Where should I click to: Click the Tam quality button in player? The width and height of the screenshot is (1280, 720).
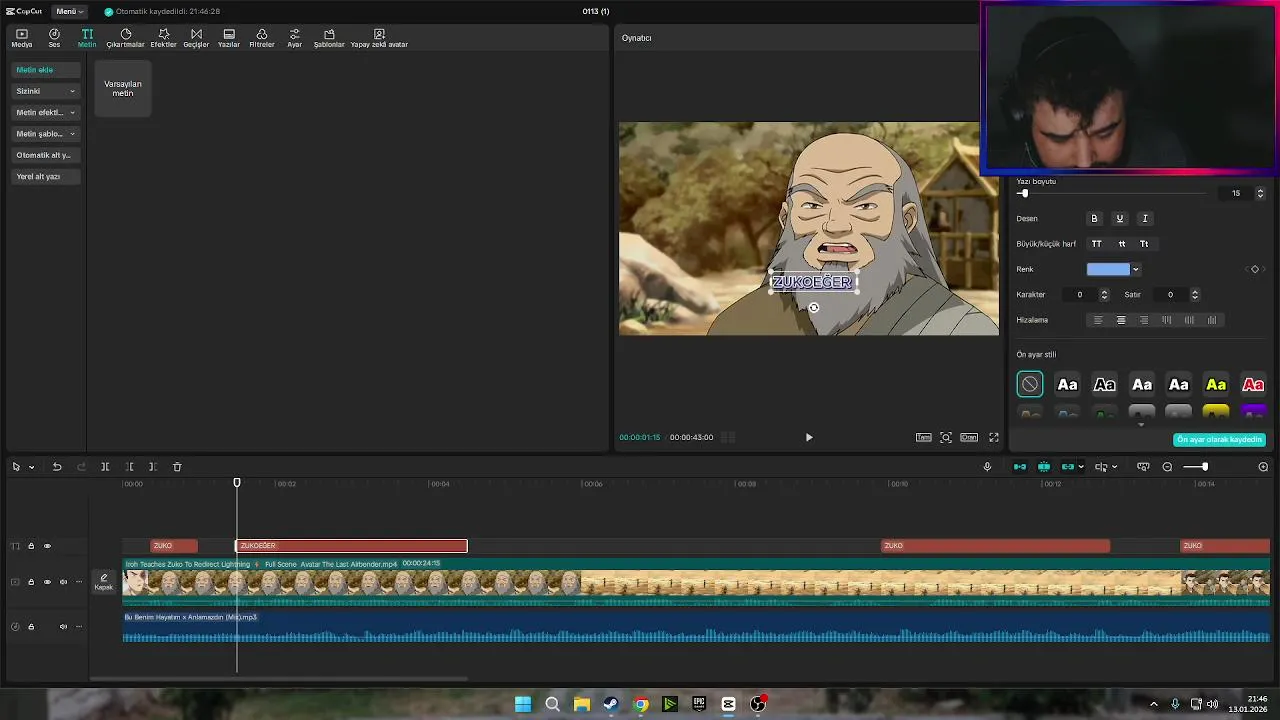pos(924,437)
